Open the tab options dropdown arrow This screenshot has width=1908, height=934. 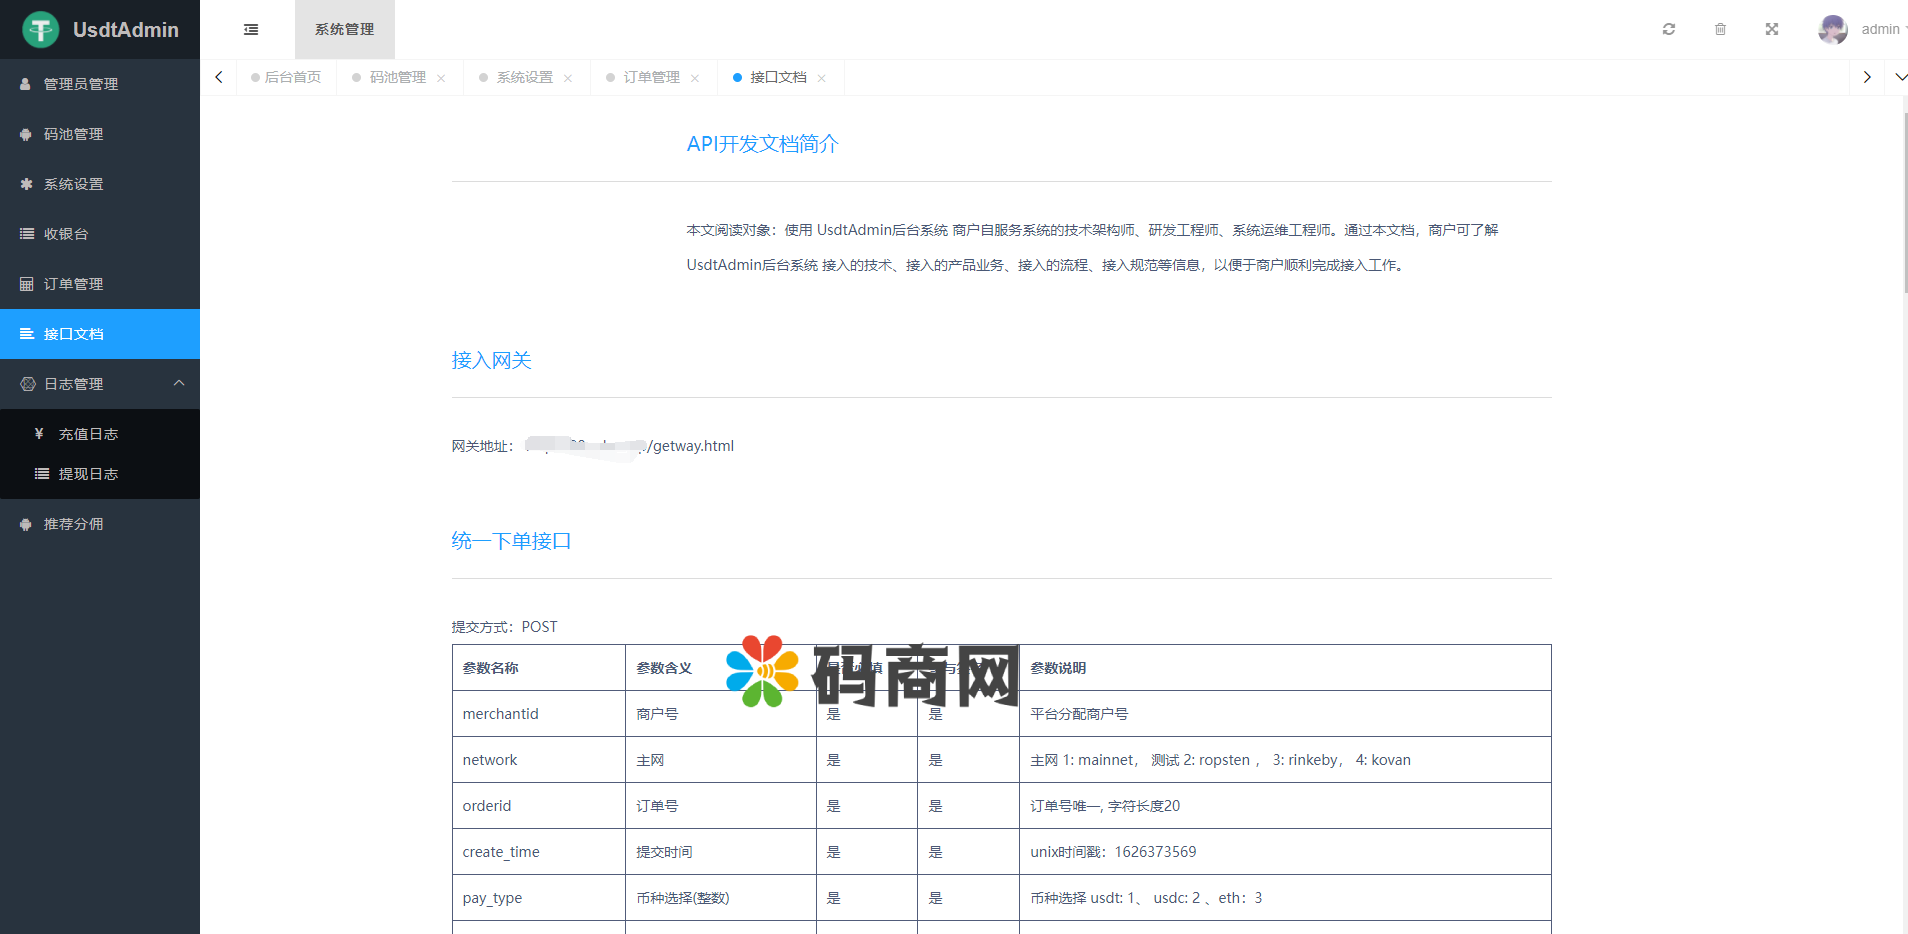[1900, 77]
